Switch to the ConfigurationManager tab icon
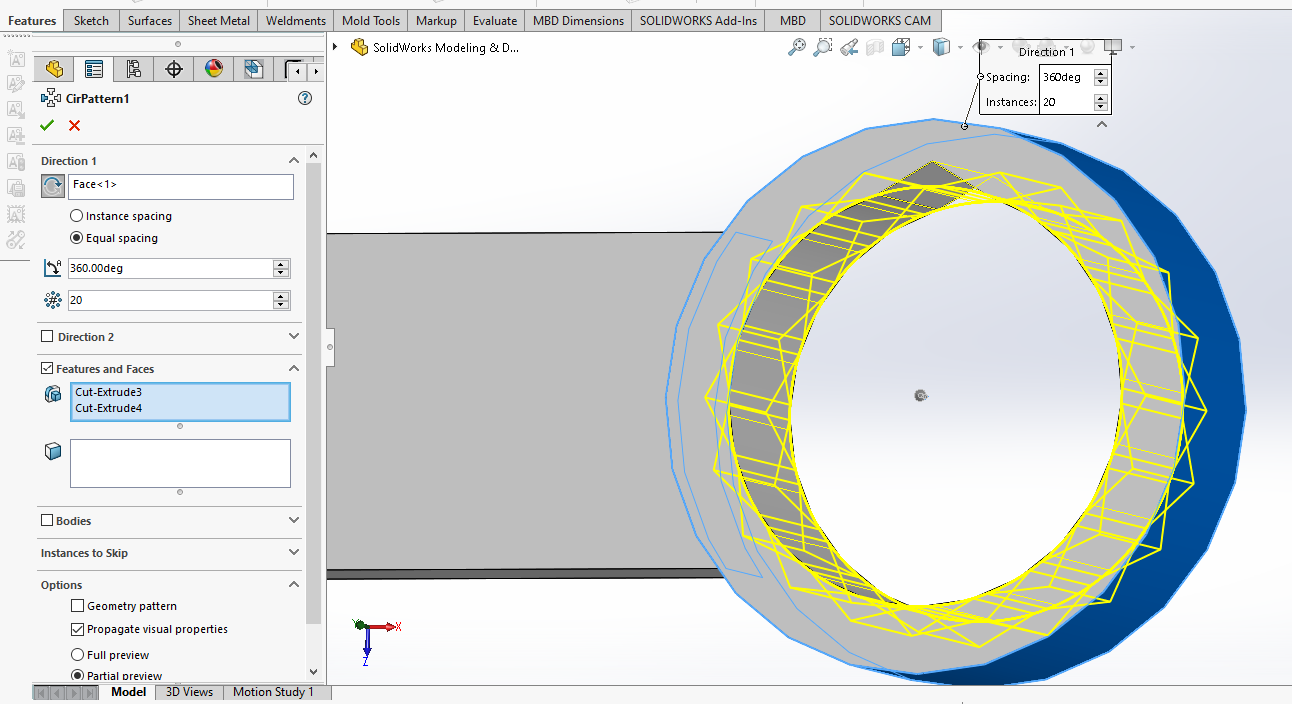1292x704 pixels. click(134, 69)
